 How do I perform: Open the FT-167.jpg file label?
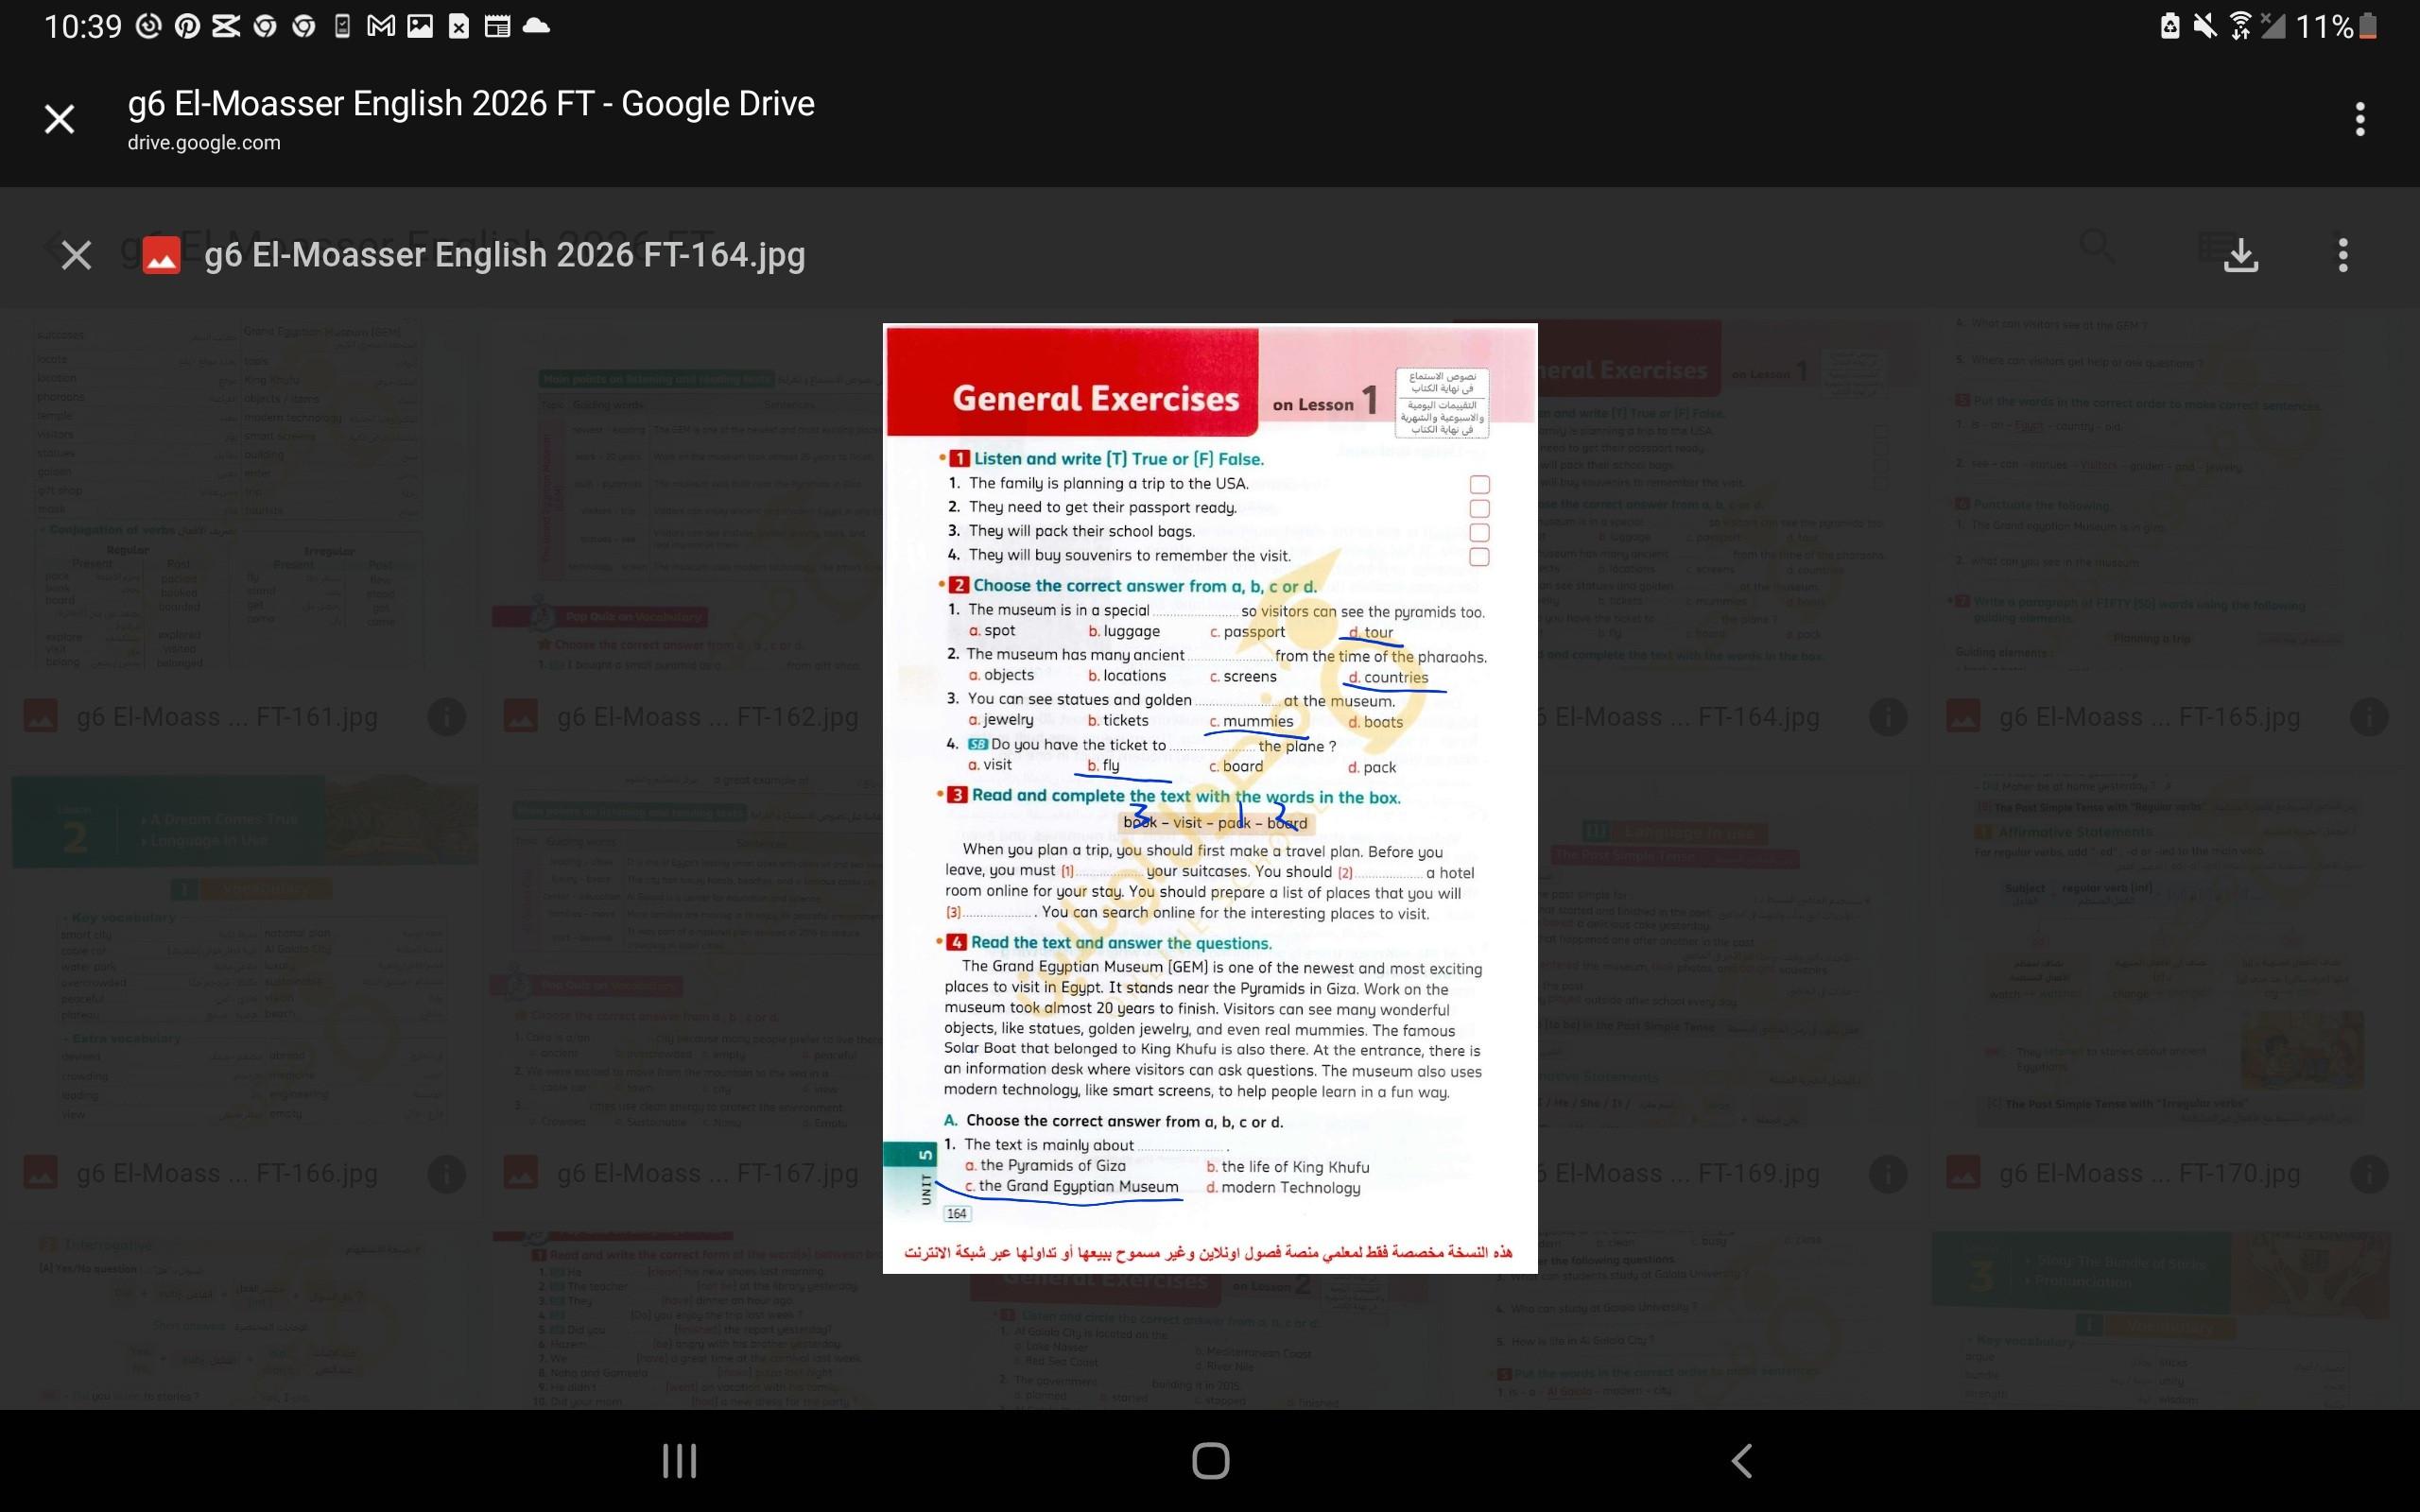[x=707, y=1173]
